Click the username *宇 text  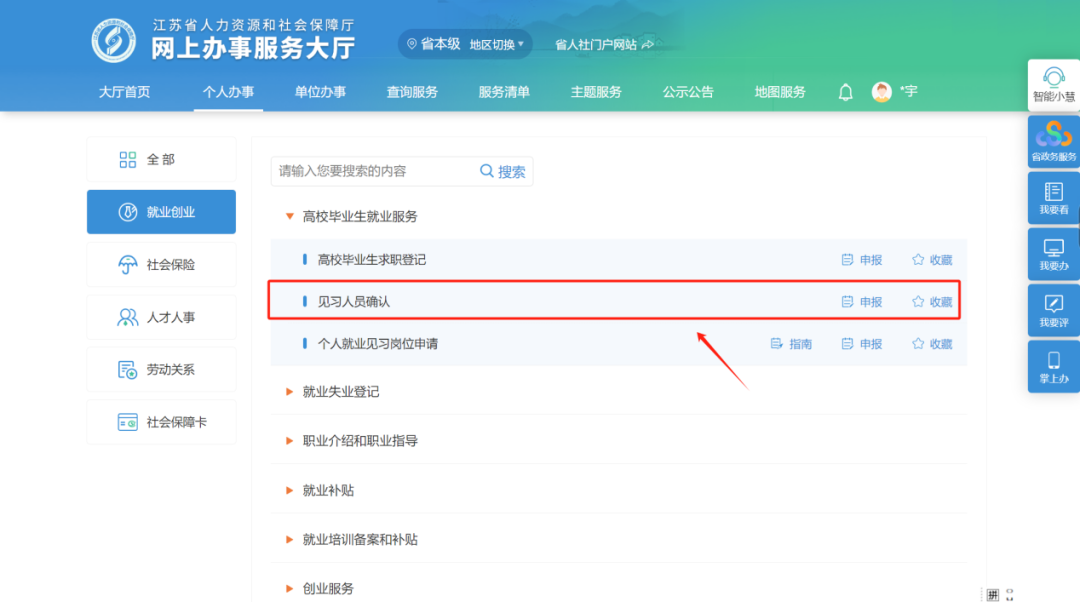pos(908,92)
